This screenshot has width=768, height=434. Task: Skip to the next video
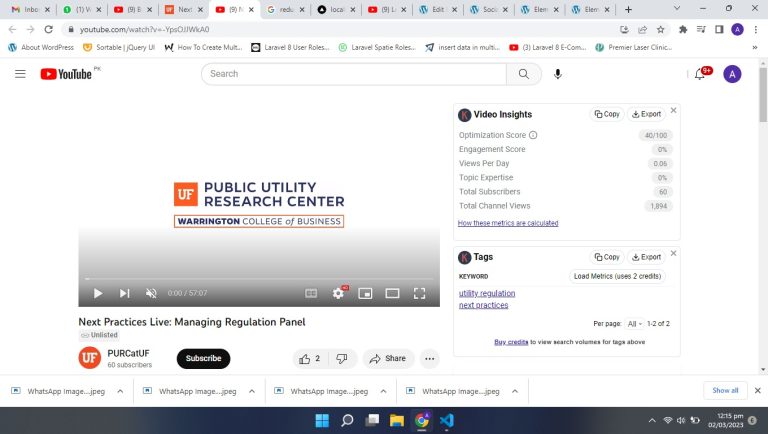click(124, 293)
